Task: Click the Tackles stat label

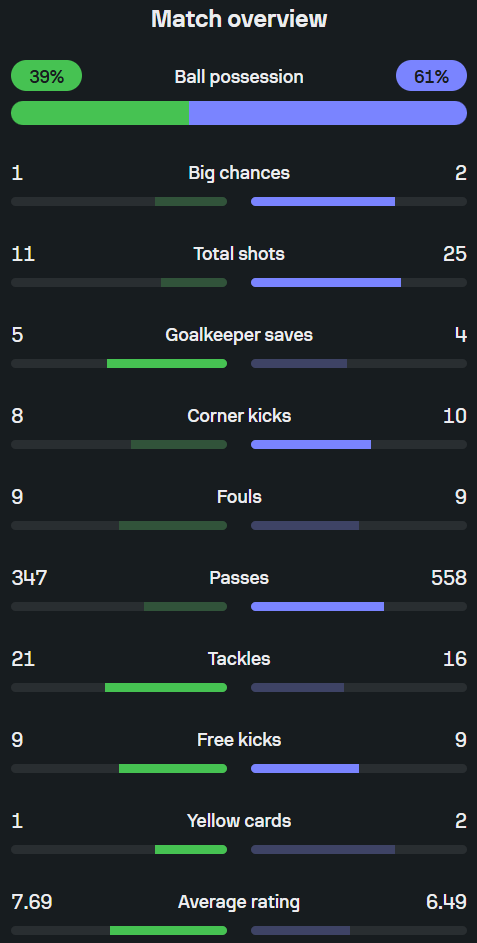Action: click(x=239, y=659)
